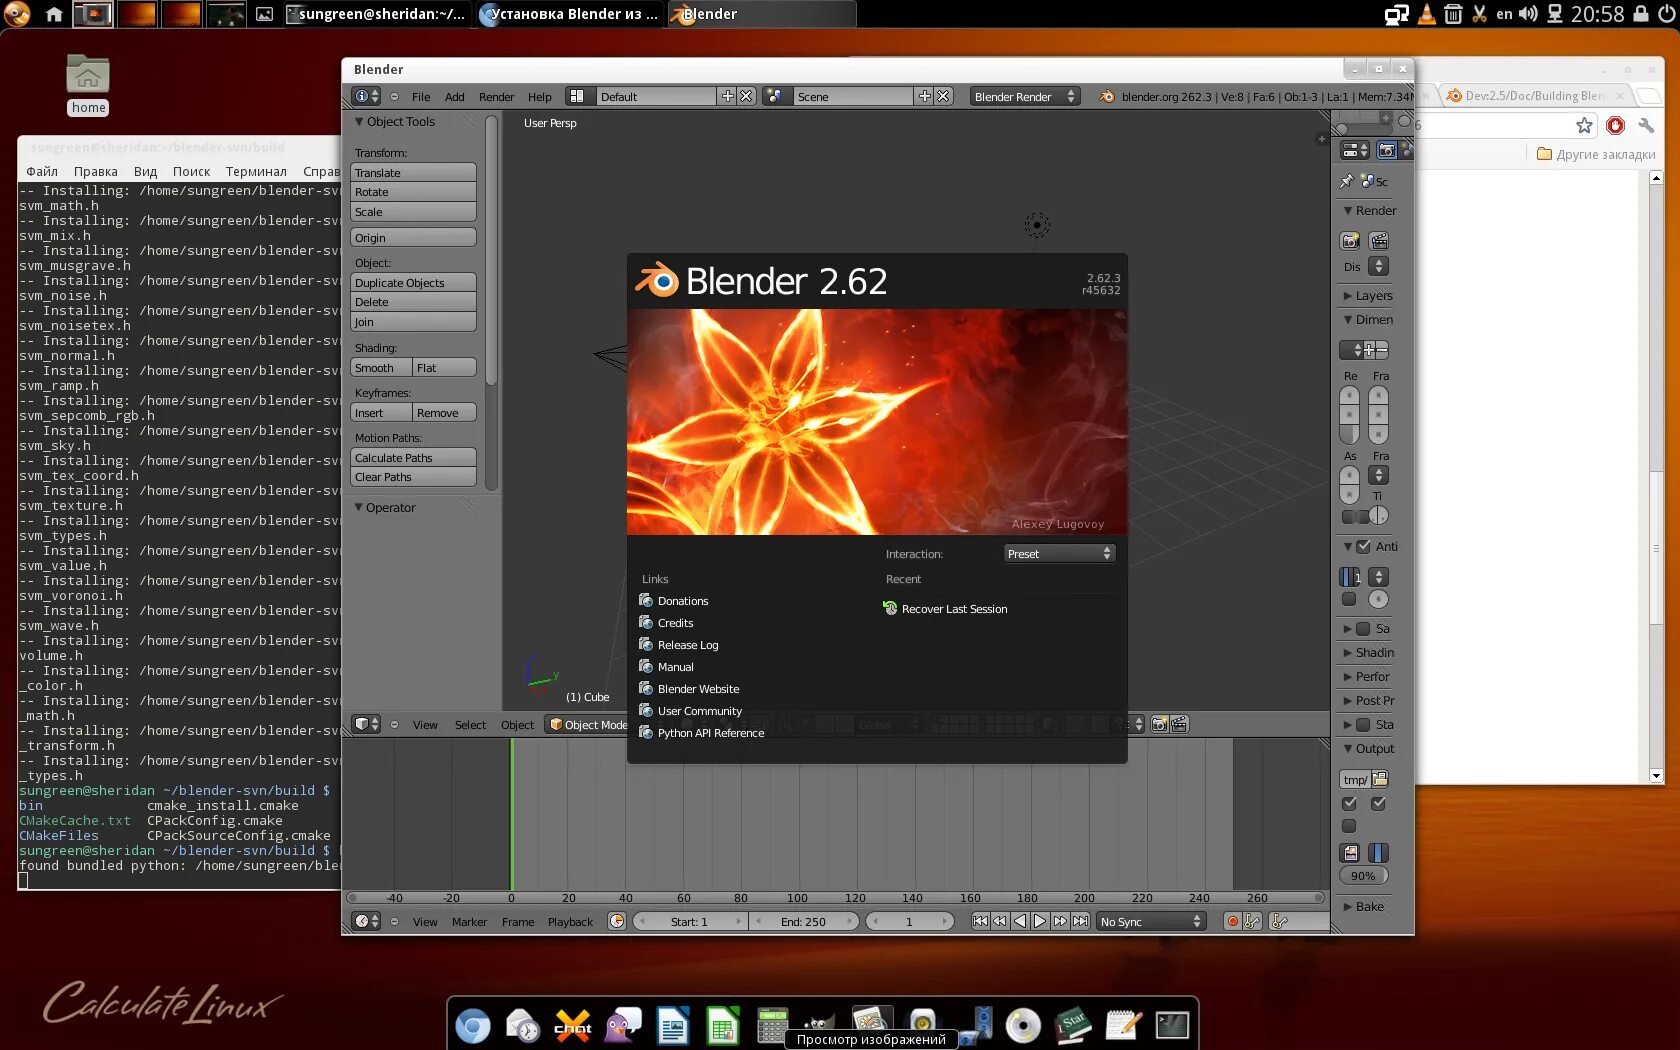Click the 3D viewport editor type icon
Viewport: 1680px width, 1050px height.
(362, 724)
